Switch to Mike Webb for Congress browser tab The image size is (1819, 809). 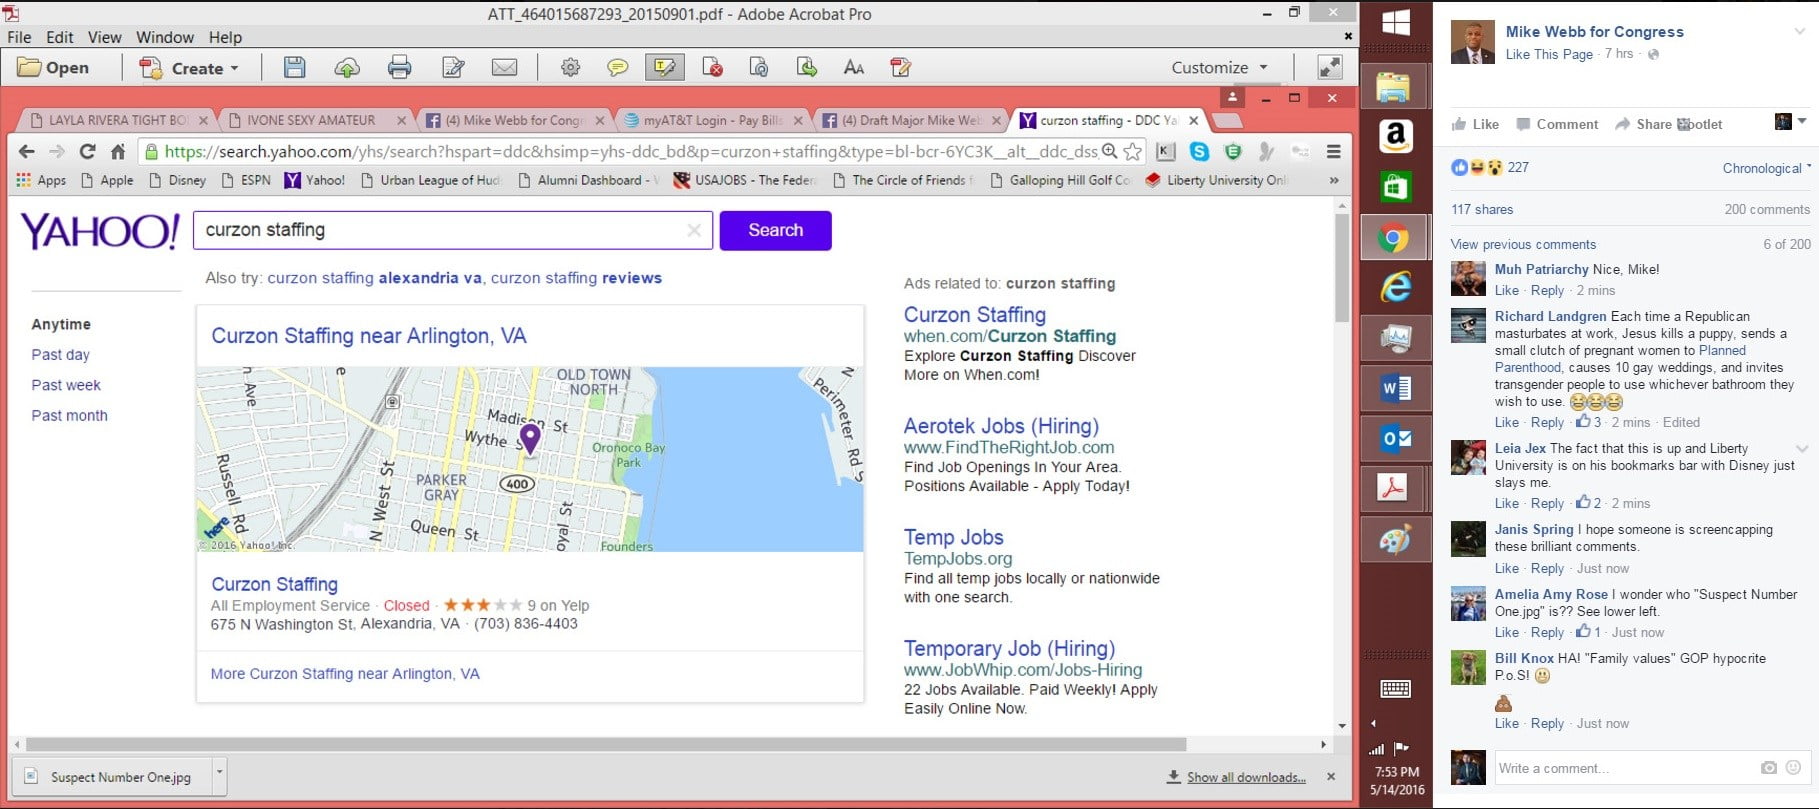(514, 120)
